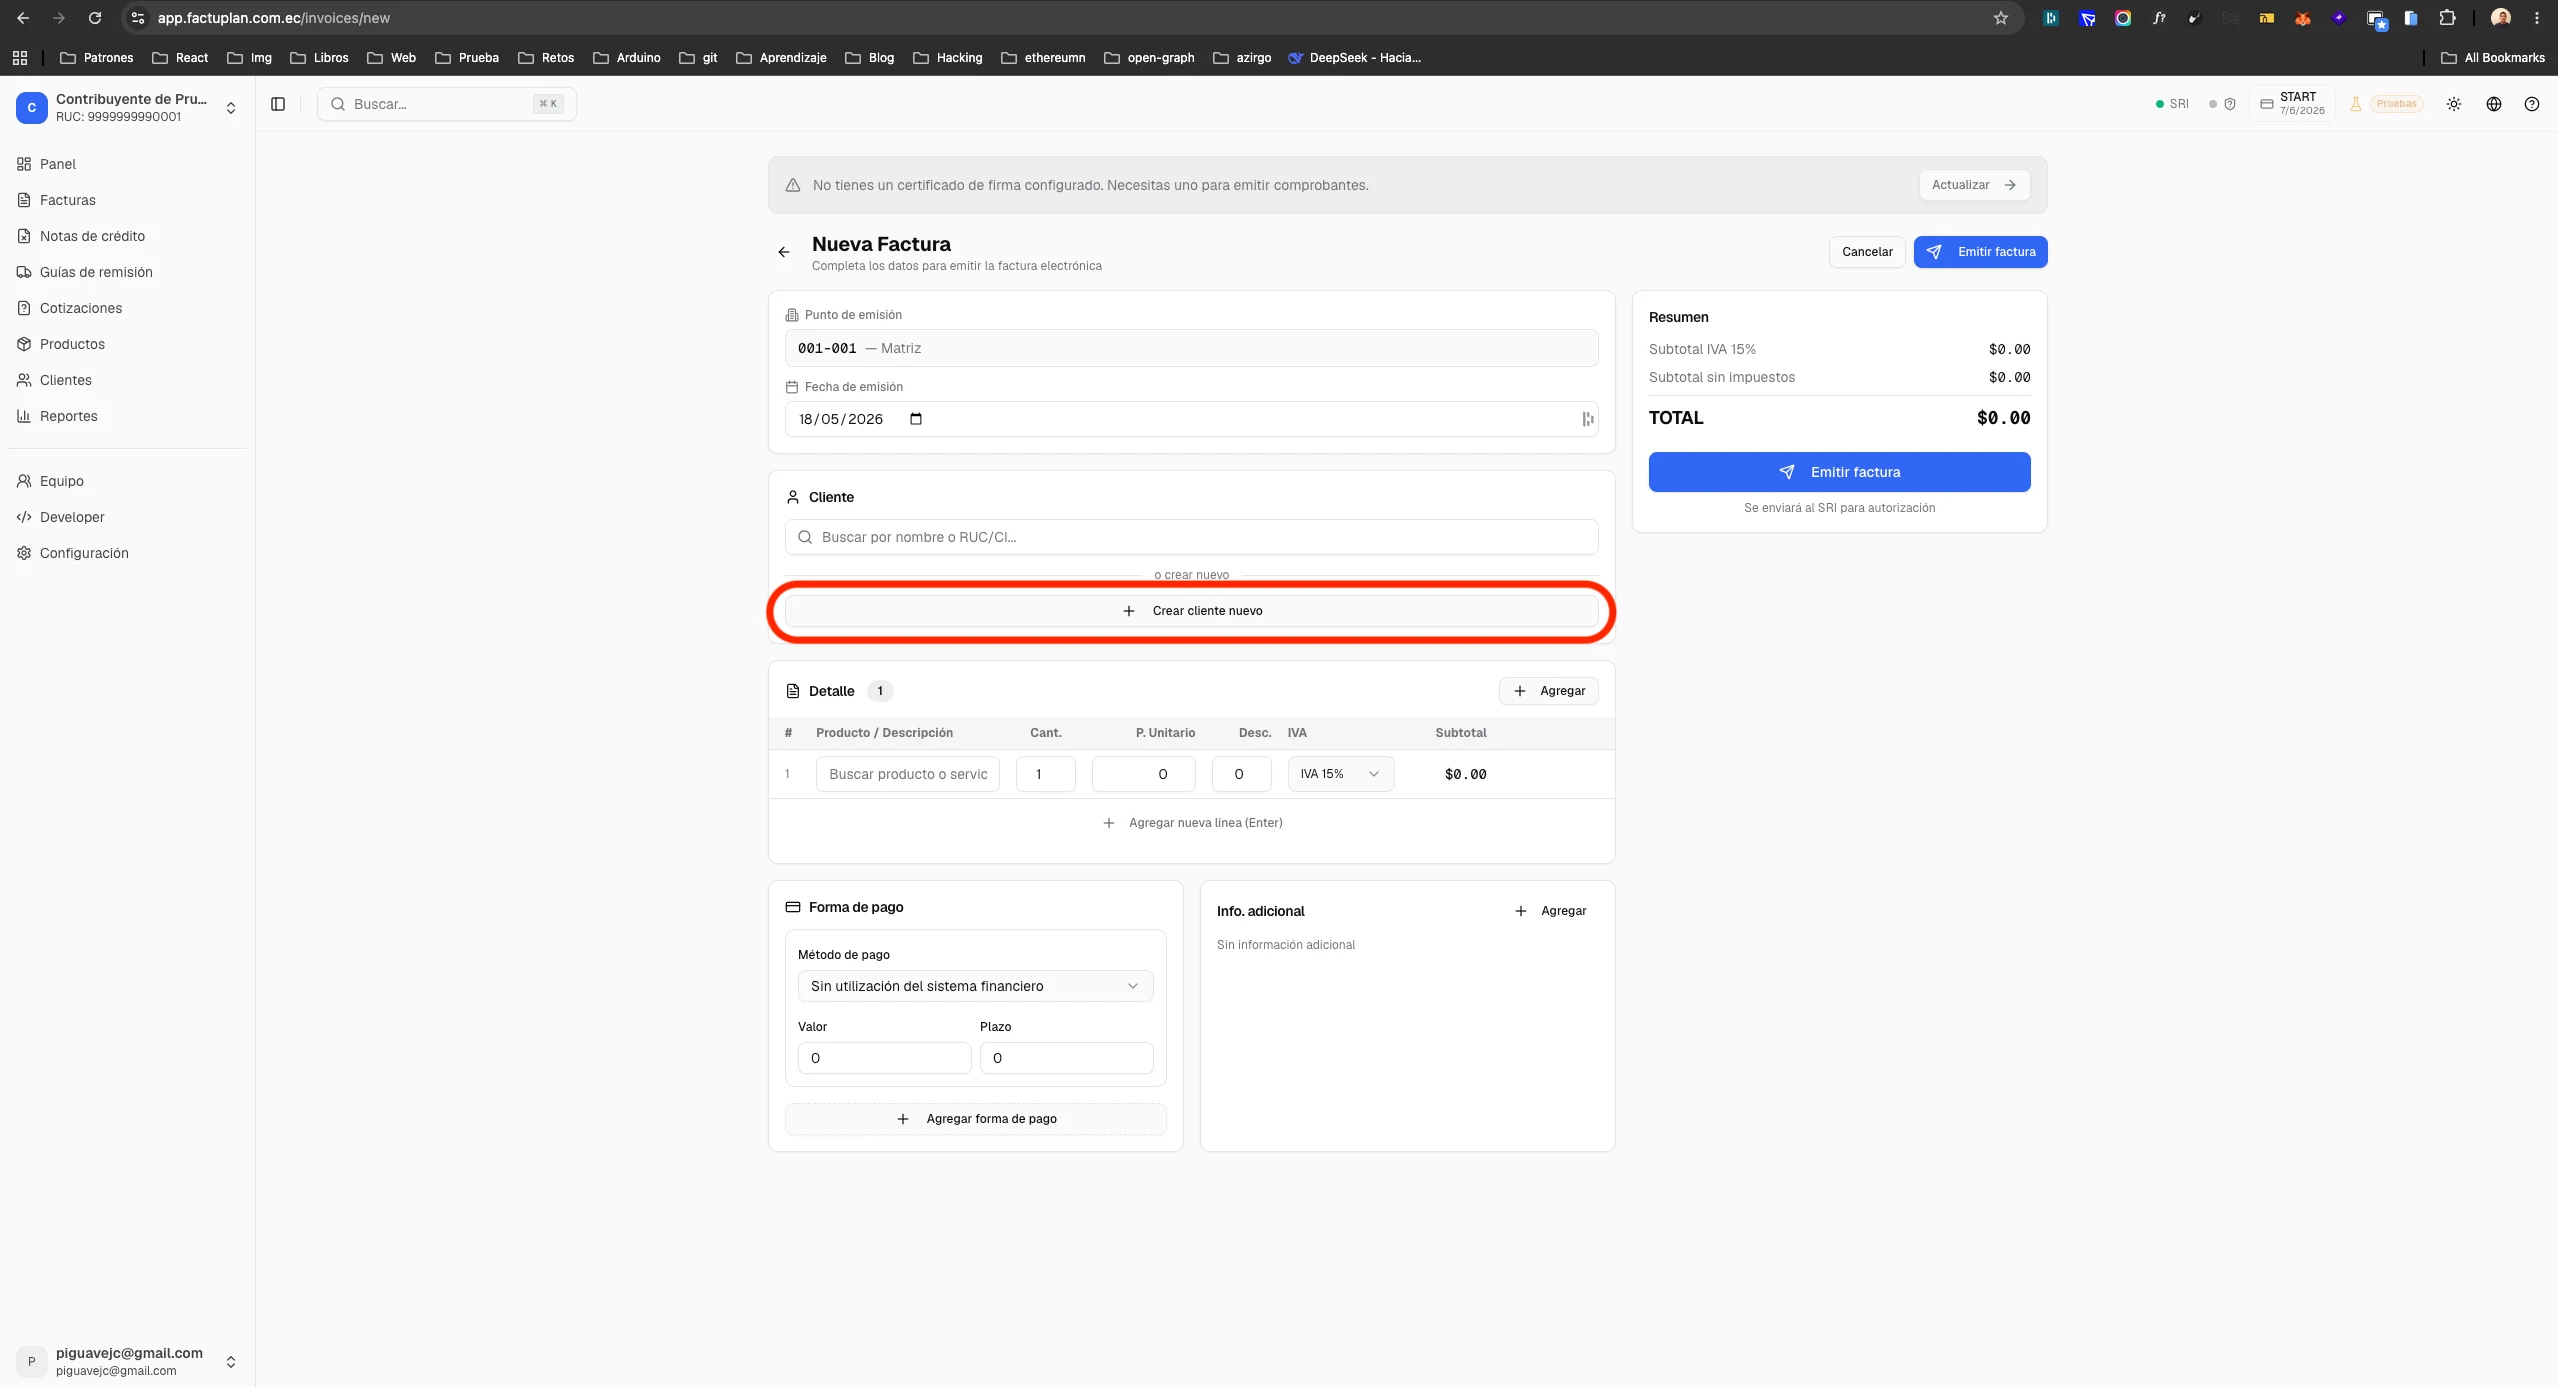2558x1387 pixels.
Task: Open the All Bookmarks folder
Action: (2493, 58)
